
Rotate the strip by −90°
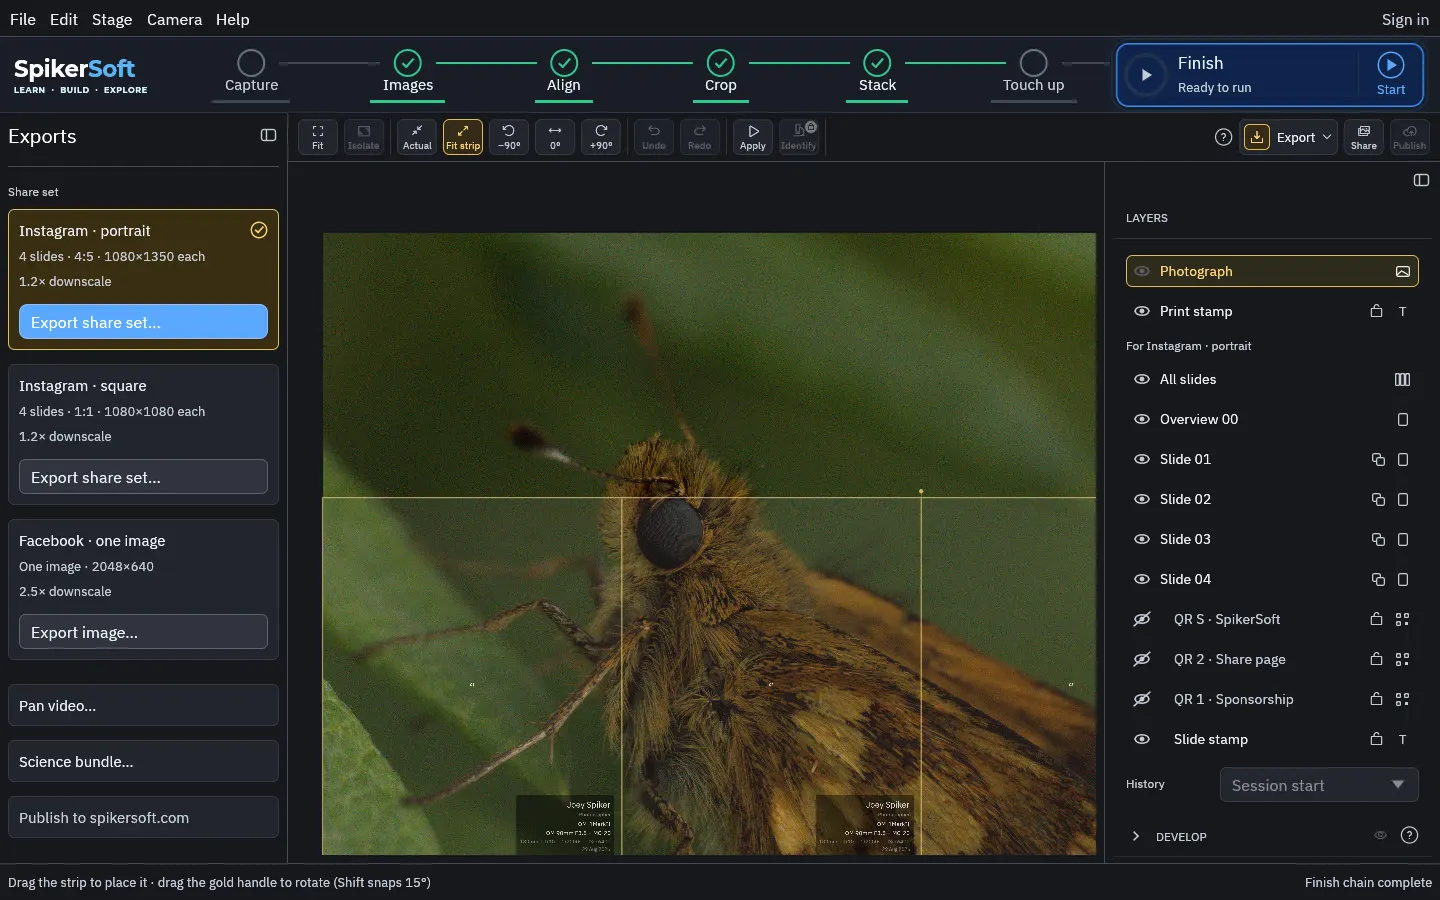coord(509,137)
